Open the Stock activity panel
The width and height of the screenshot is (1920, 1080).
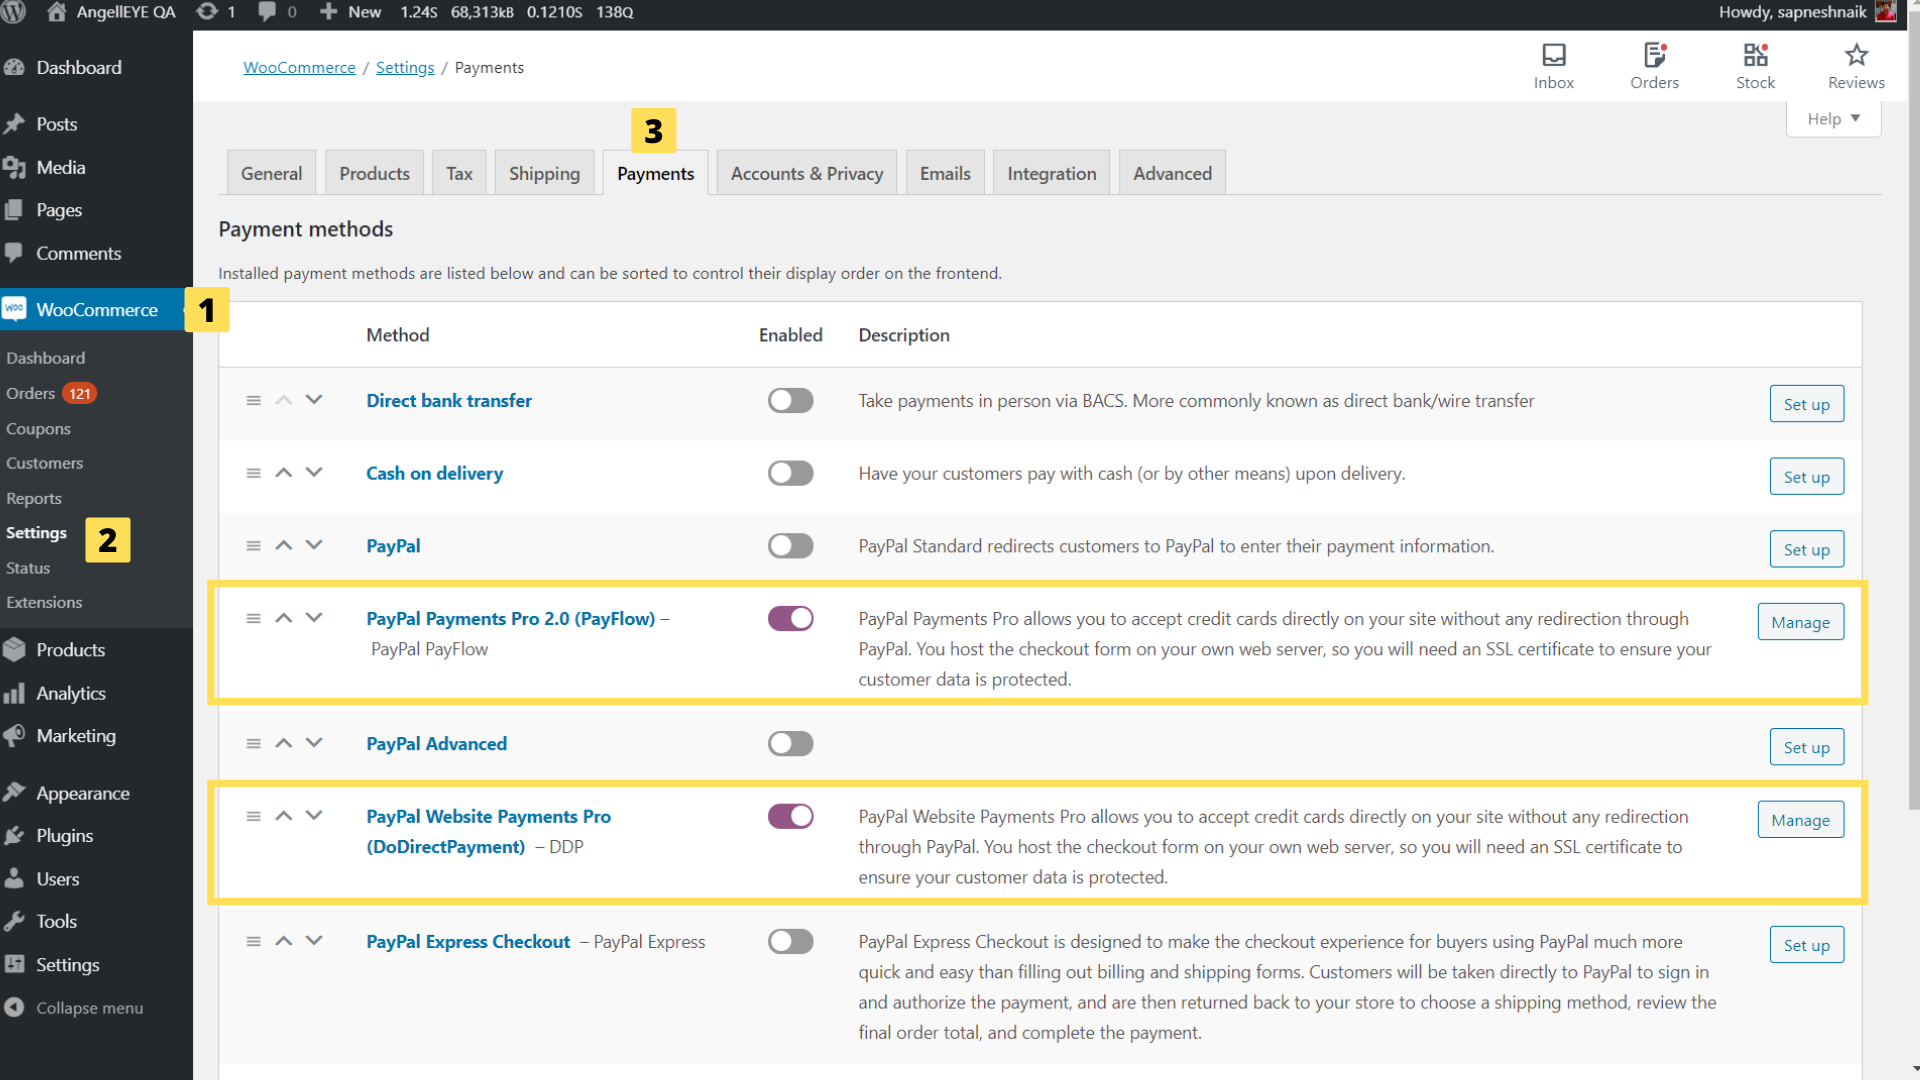point(1755,66)
